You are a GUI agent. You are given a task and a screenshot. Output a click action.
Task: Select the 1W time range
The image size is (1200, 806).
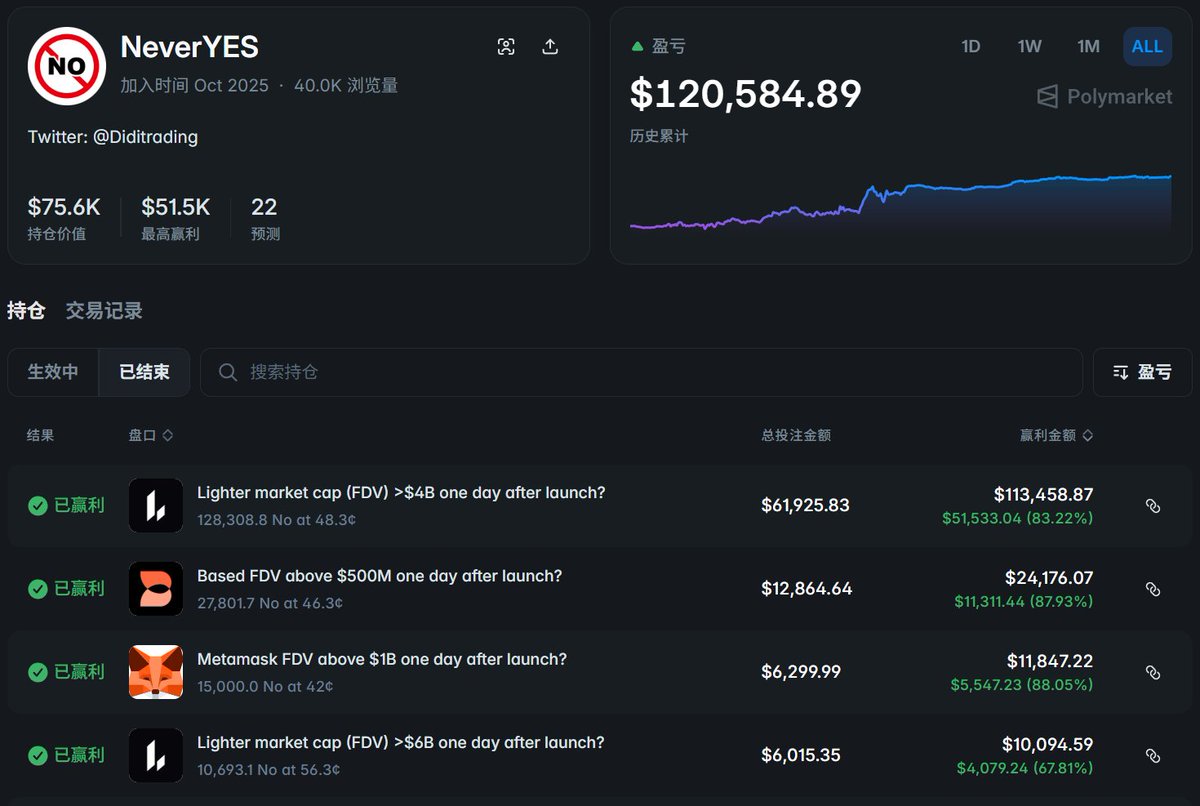click(x=1029, y=47)
